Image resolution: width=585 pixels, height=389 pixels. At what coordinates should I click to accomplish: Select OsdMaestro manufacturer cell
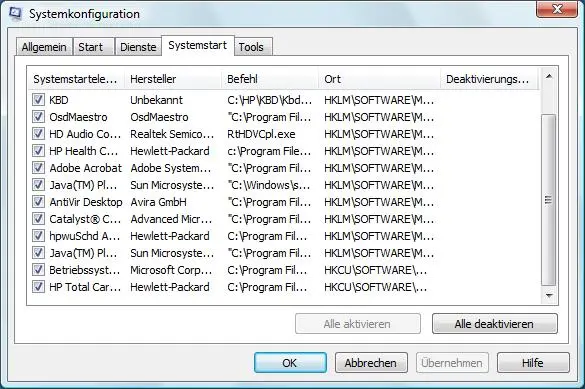[x=159, y=117]
